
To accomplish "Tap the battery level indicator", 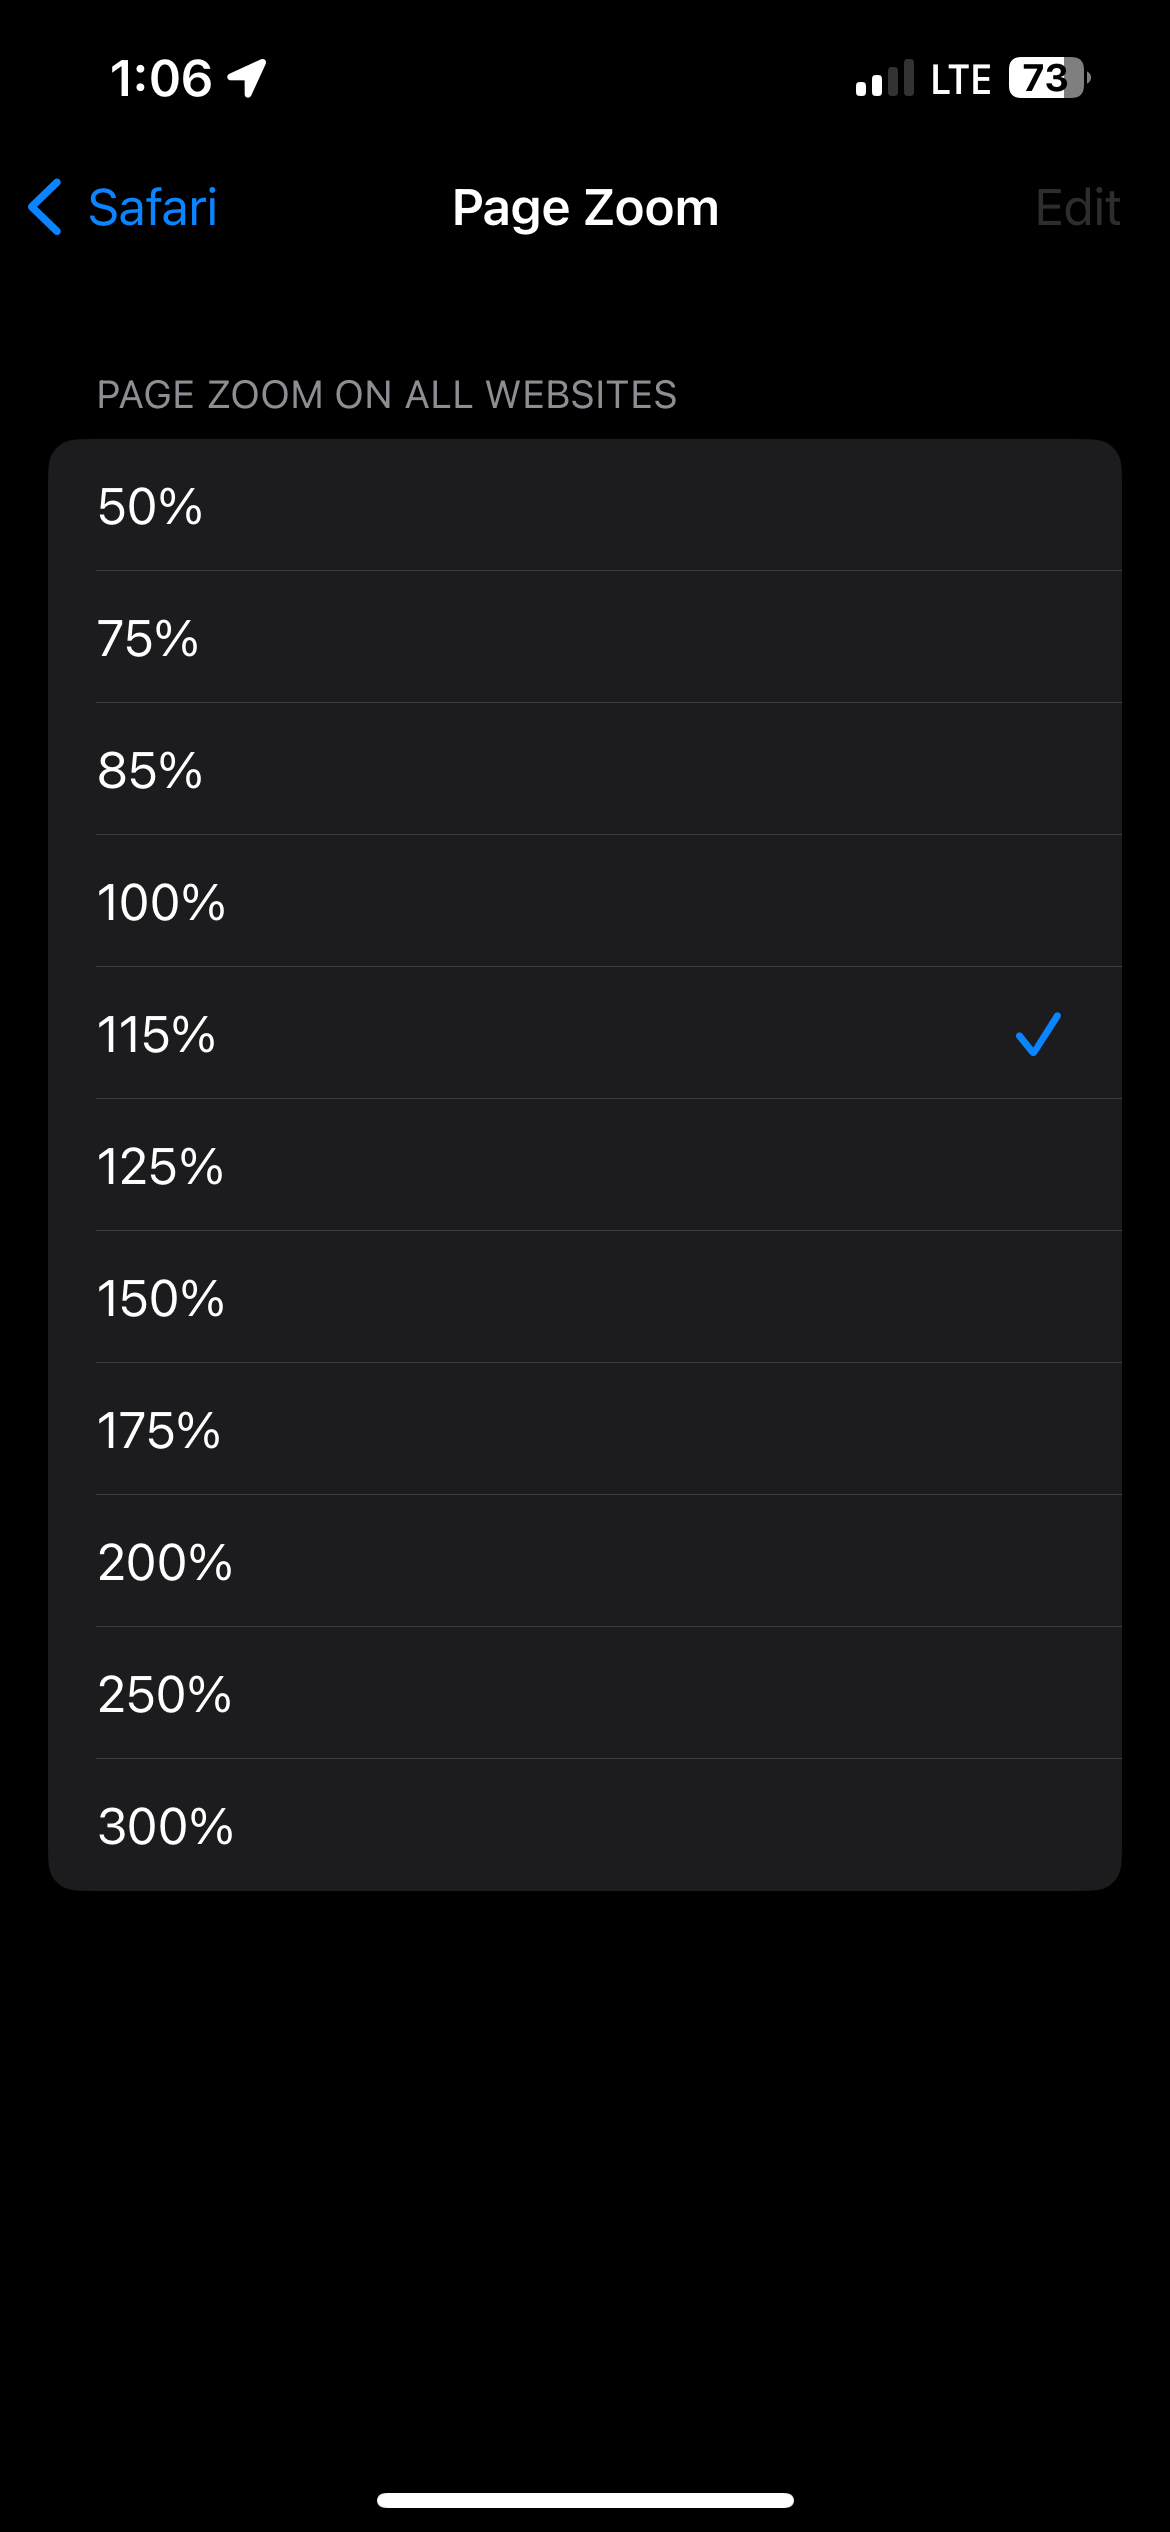I will click(1049, 78).
